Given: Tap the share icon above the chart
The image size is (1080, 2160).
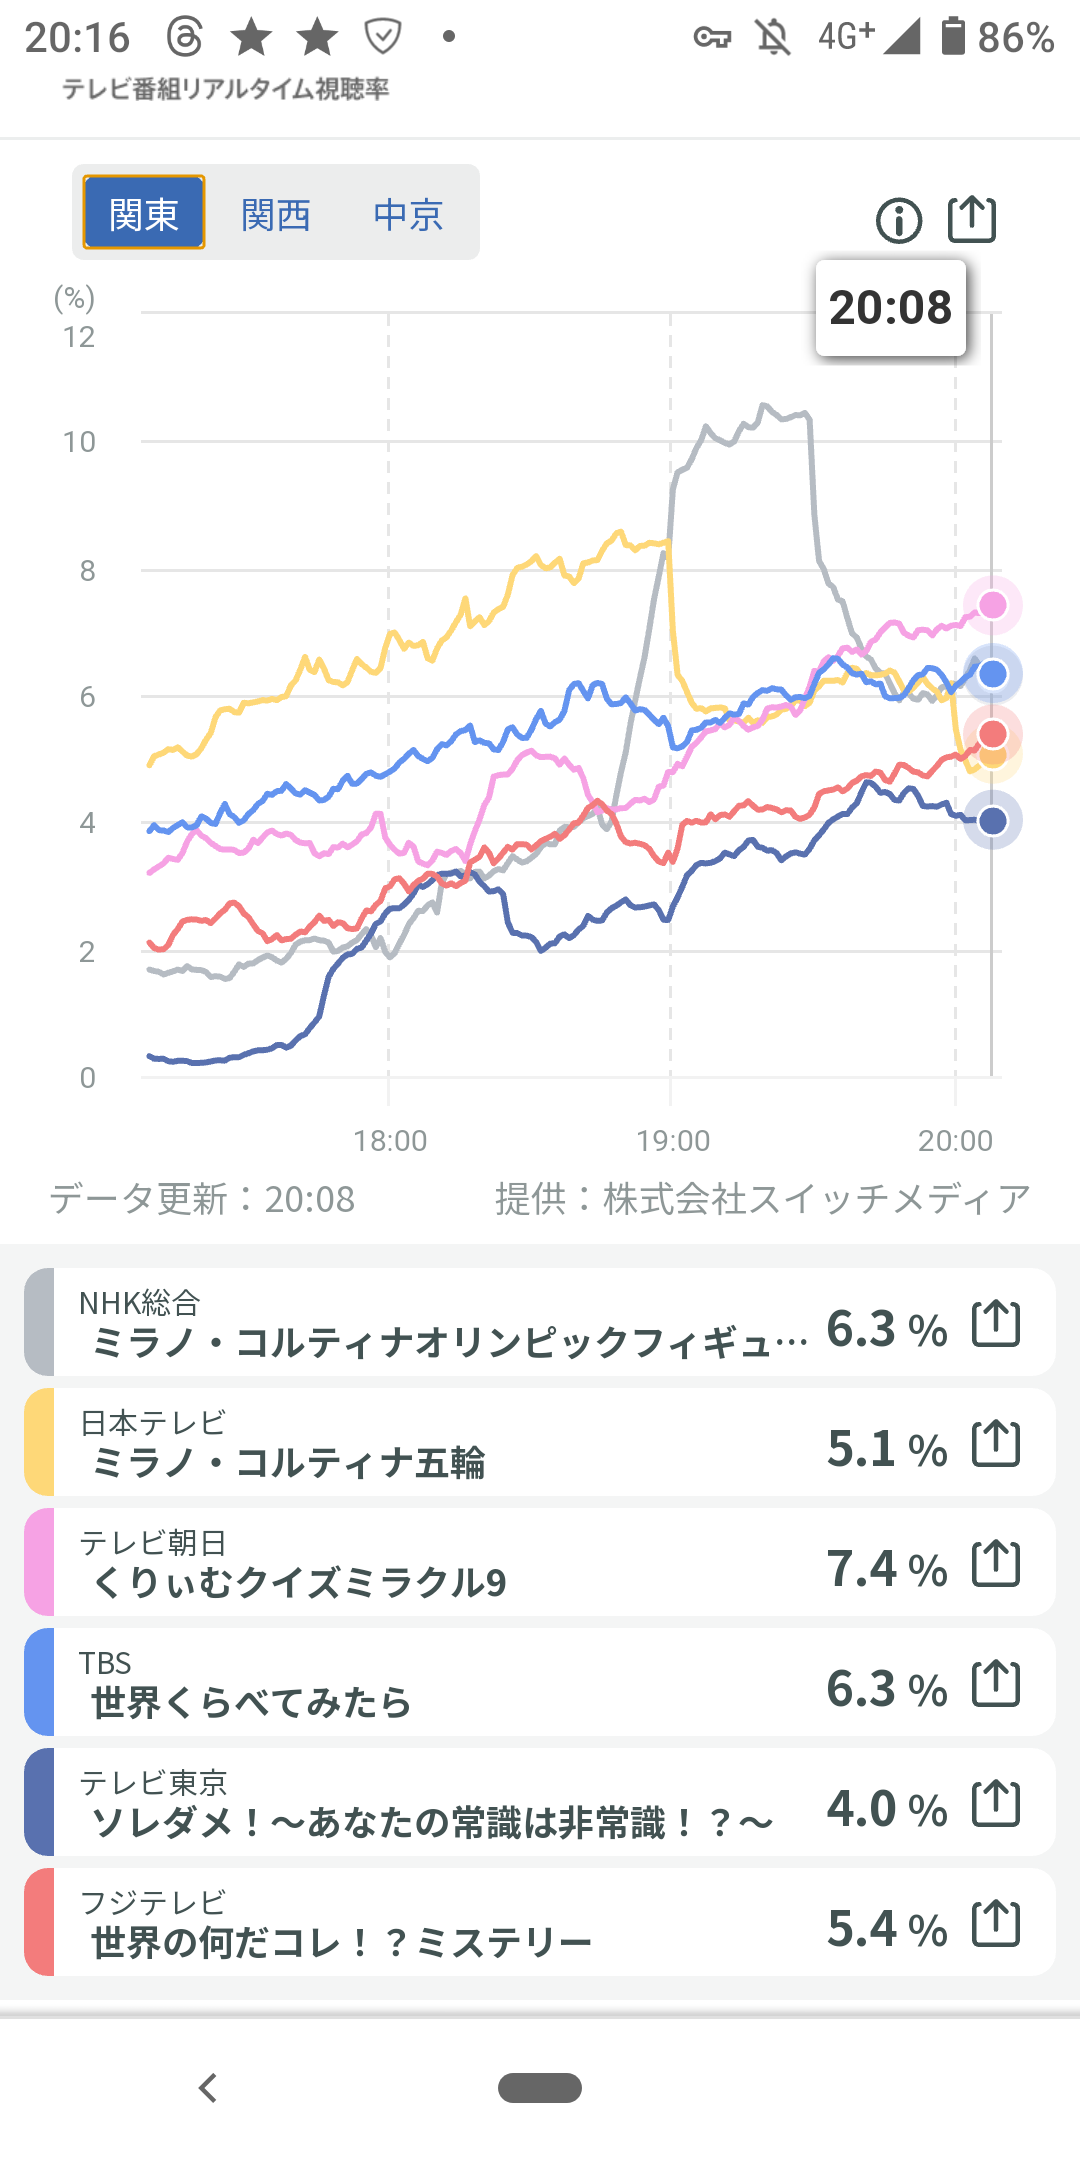Looking at the screenshot, I should pos(972,219).
